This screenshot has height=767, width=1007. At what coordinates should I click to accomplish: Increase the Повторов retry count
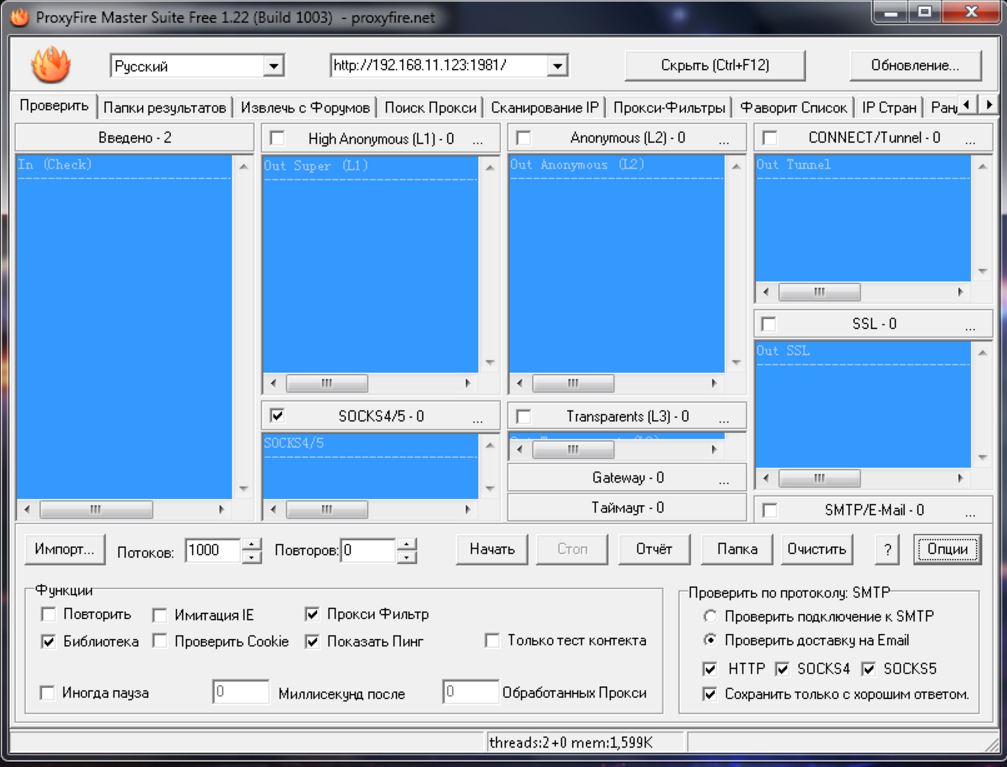tap(407, 544)
